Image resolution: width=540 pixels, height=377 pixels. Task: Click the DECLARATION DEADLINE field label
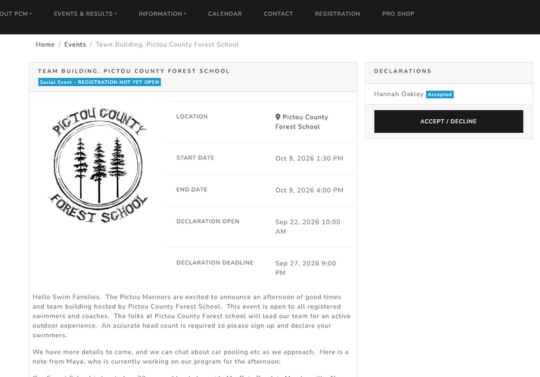215,263
